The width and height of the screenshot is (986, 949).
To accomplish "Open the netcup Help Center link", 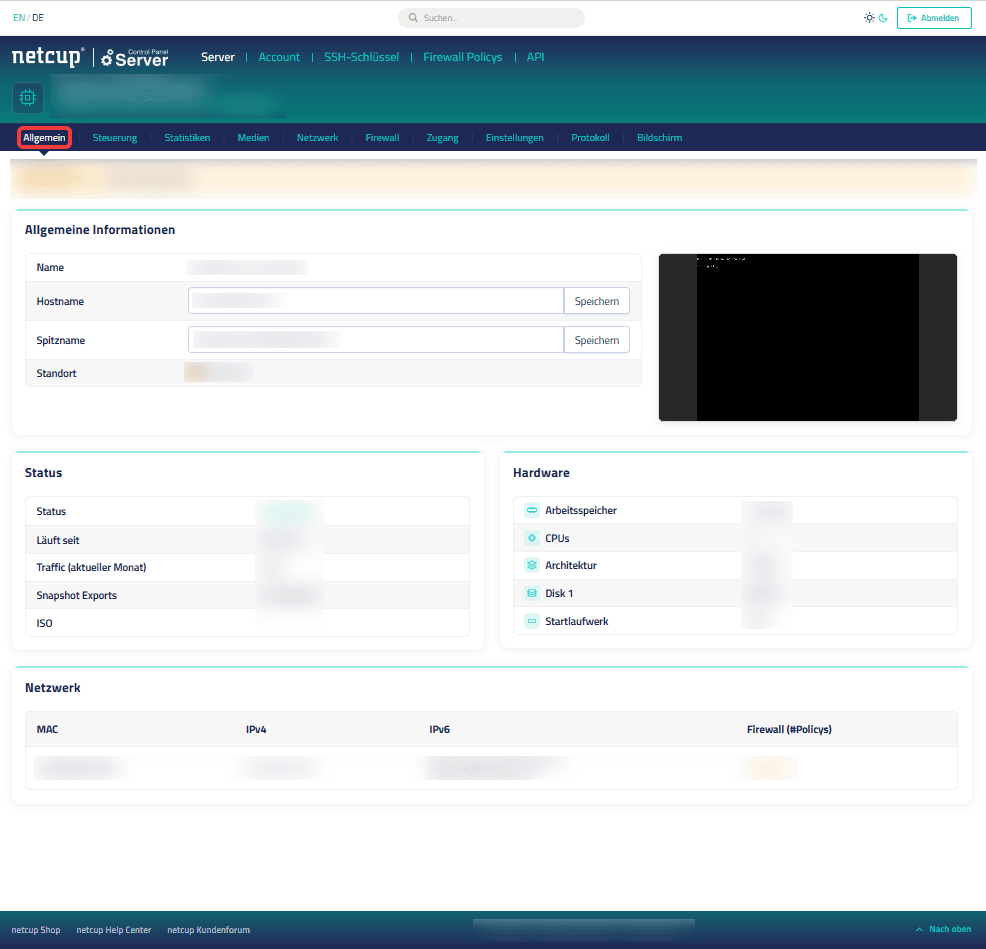I will (114, 930).
